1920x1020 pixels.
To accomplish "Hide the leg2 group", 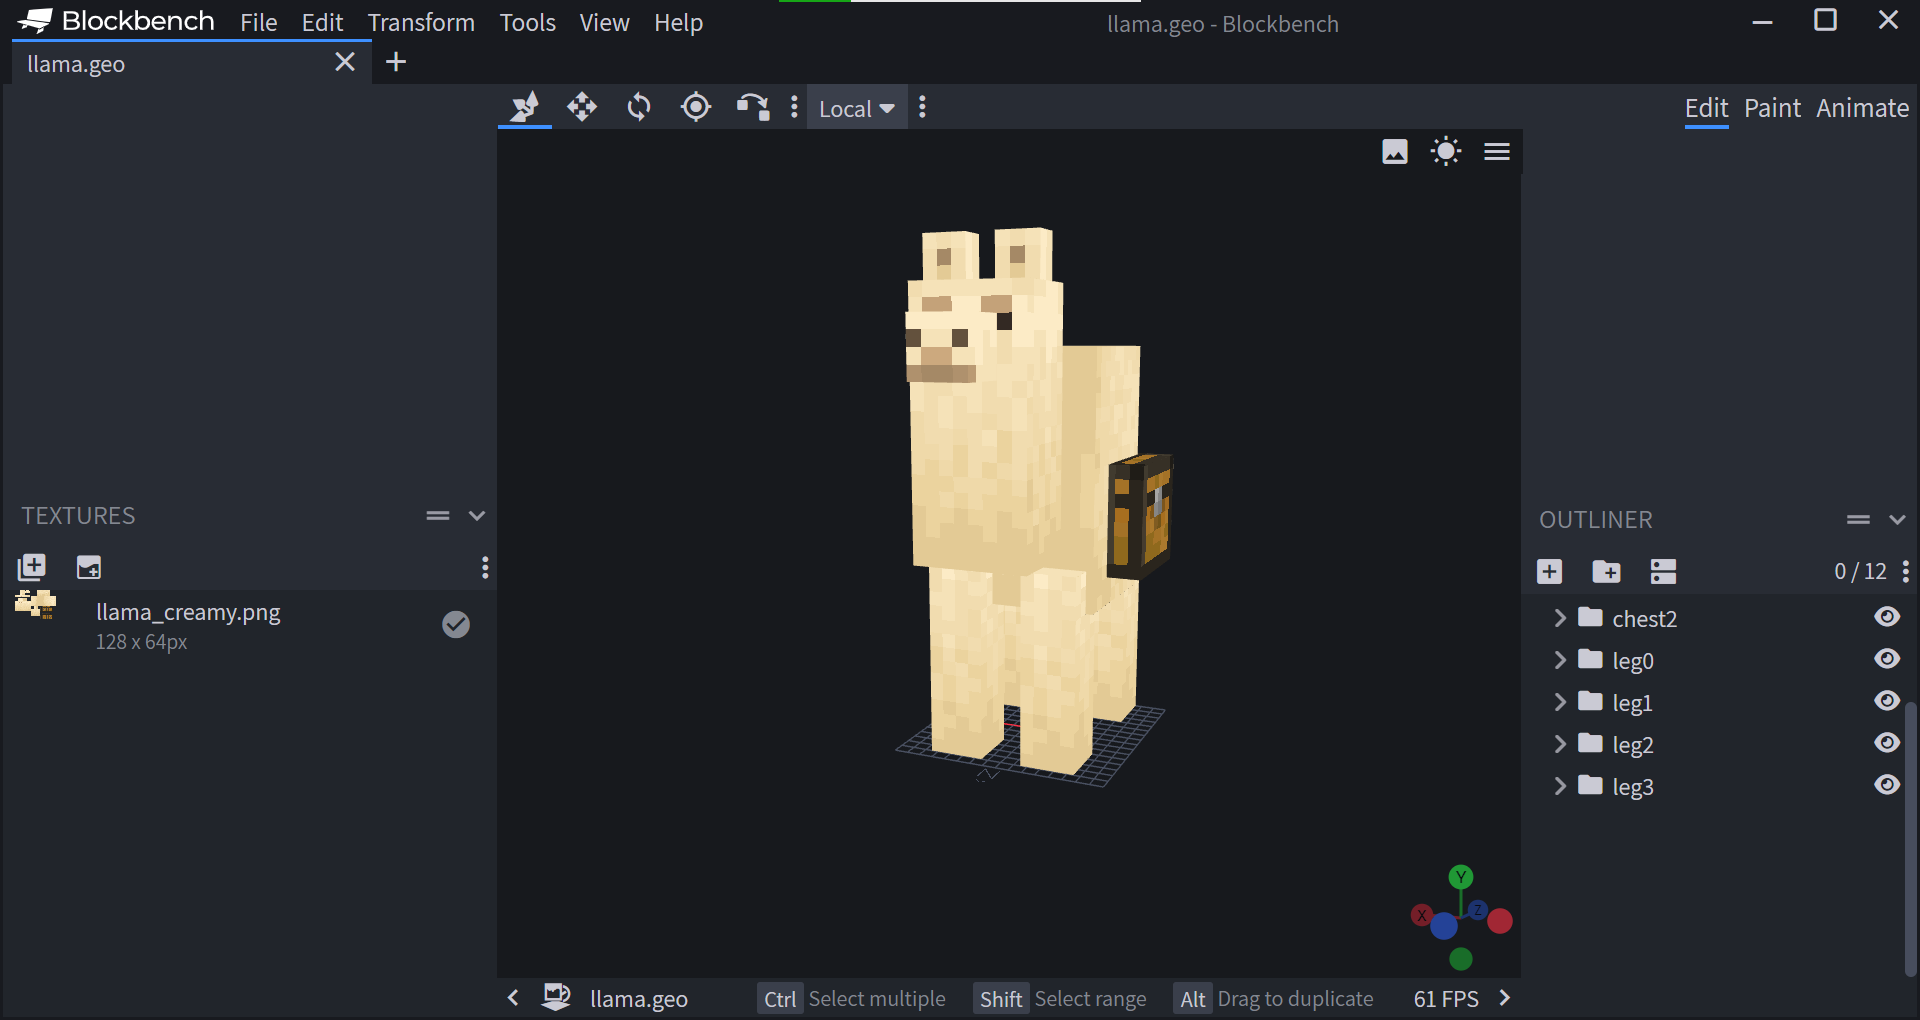I will [x=1887, y=743].
